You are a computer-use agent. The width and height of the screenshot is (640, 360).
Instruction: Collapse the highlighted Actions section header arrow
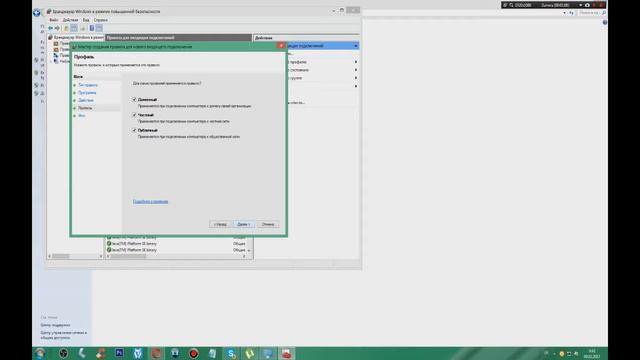point(356,46)
